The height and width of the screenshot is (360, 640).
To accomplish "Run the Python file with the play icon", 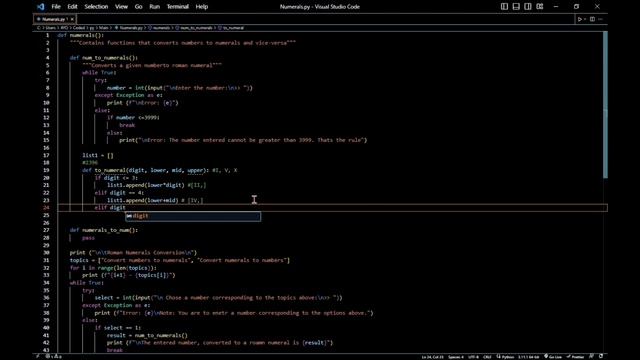I will [x=579, y=19].
